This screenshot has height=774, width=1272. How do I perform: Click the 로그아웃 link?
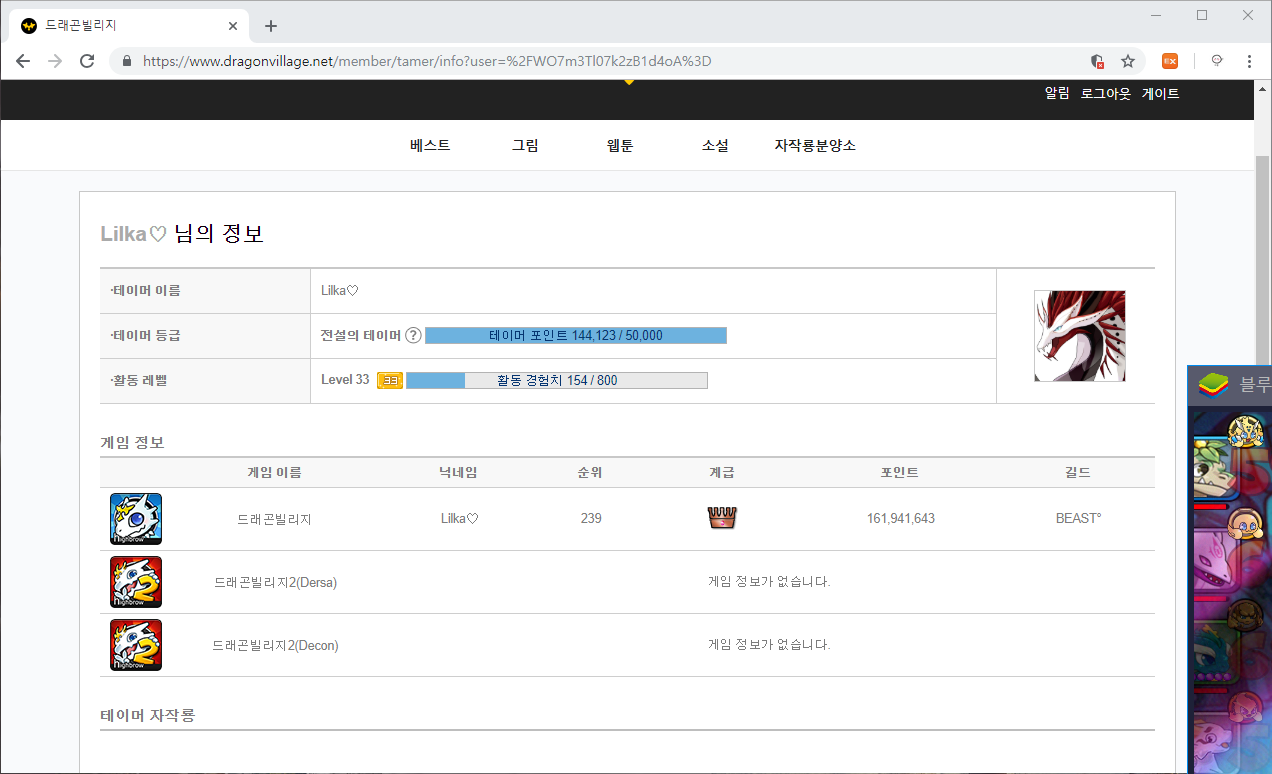coord(1105,93)
